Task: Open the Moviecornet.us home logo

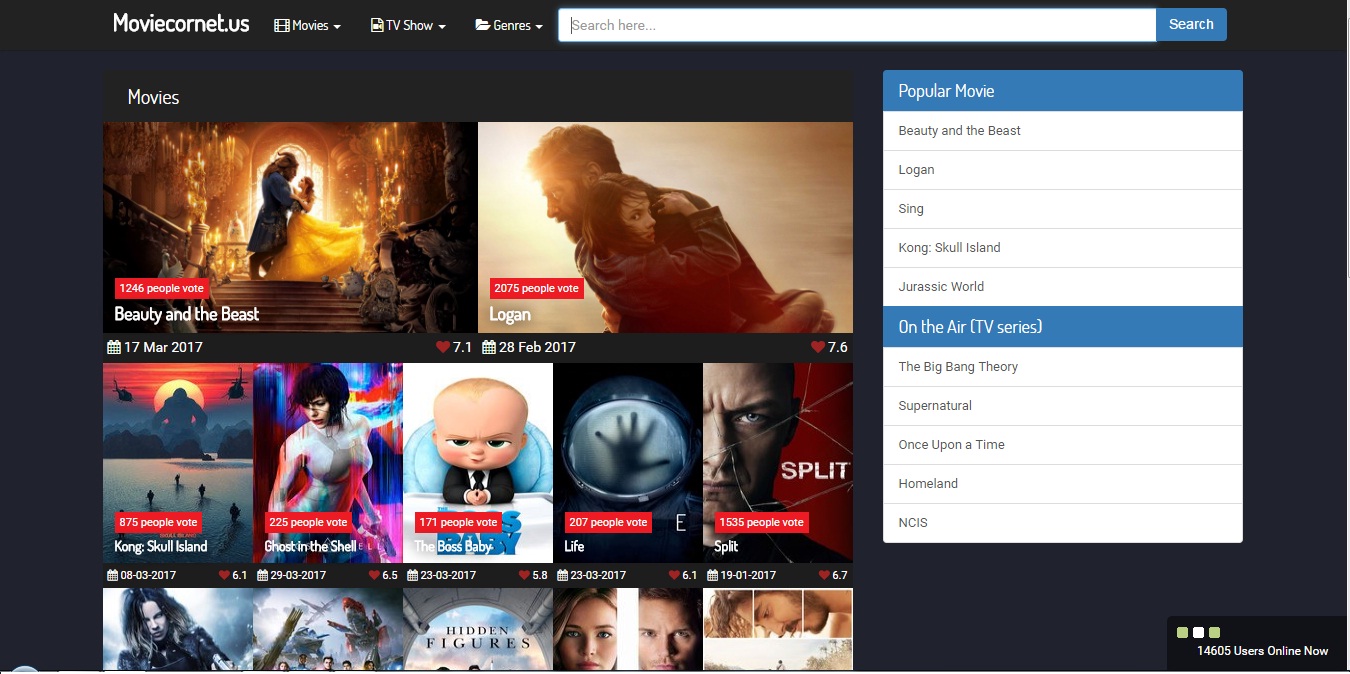Action: coord(181,23)
